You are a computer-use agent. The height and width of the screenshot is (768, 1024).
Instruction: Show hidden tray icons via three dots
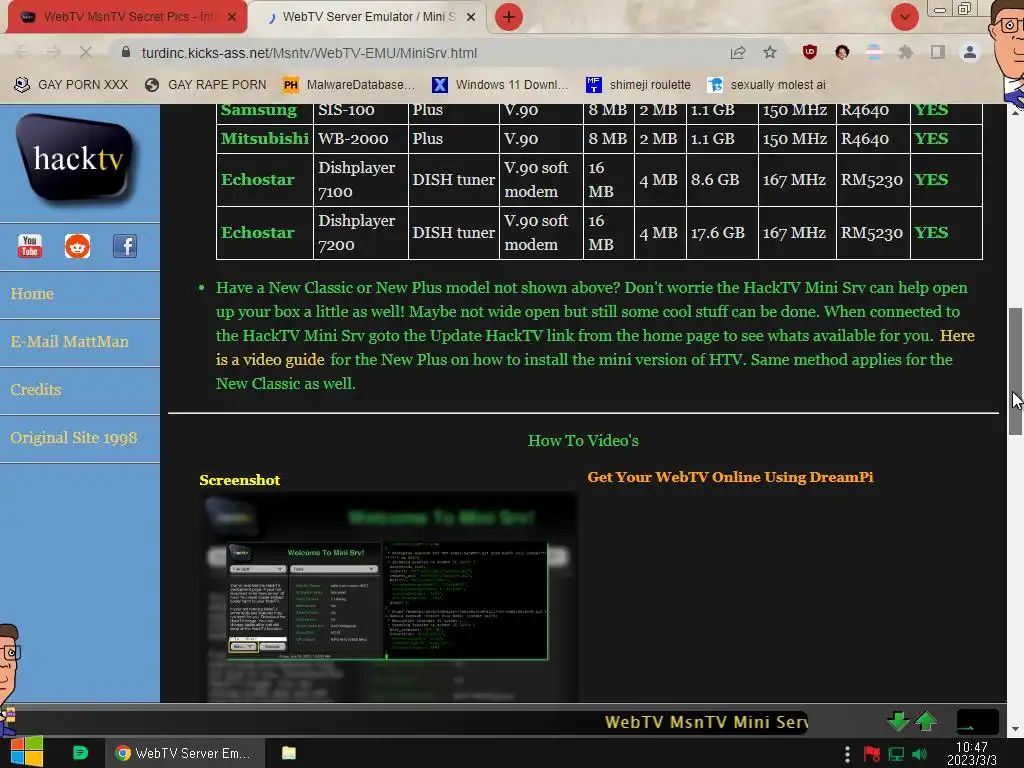pyautogui.click(x=847, y=754)
